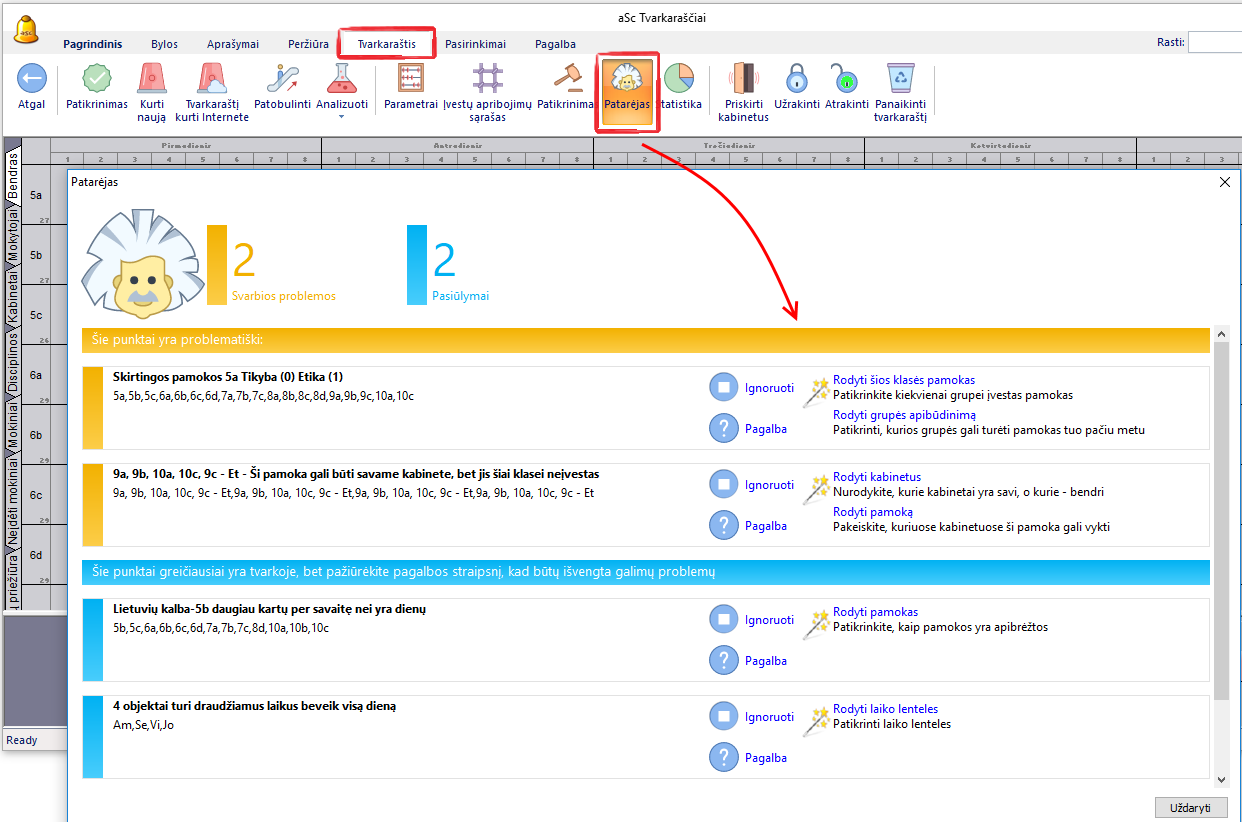Open Patikrinimas green checkmark tool
Viewport: 1242px width, 824px height.
pyautogui.click(x=97, y=79)
